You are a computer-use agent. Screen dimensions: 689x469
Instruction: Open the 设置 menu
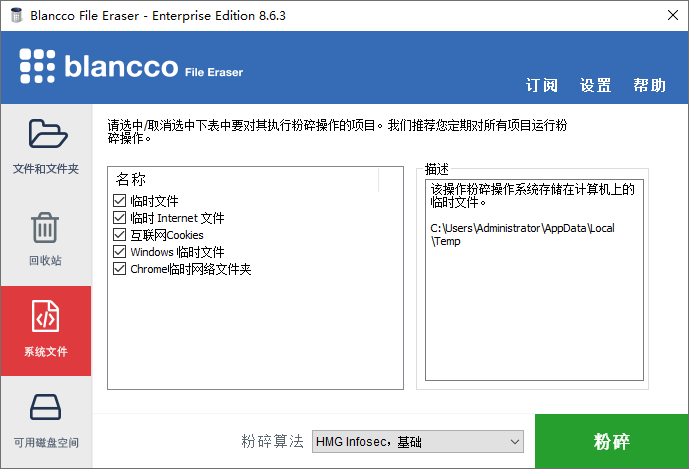(x=595, y=85)
